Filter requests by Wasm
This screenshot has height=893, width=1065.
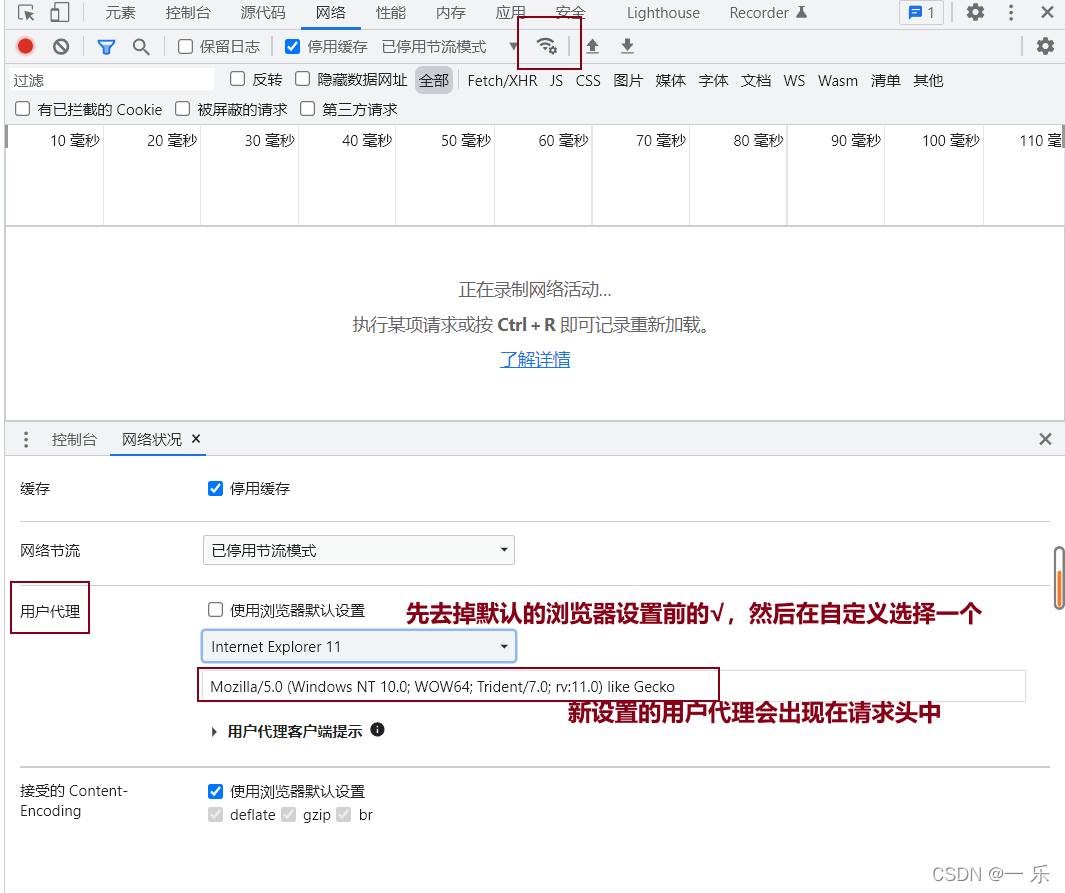tap(837, 81)
